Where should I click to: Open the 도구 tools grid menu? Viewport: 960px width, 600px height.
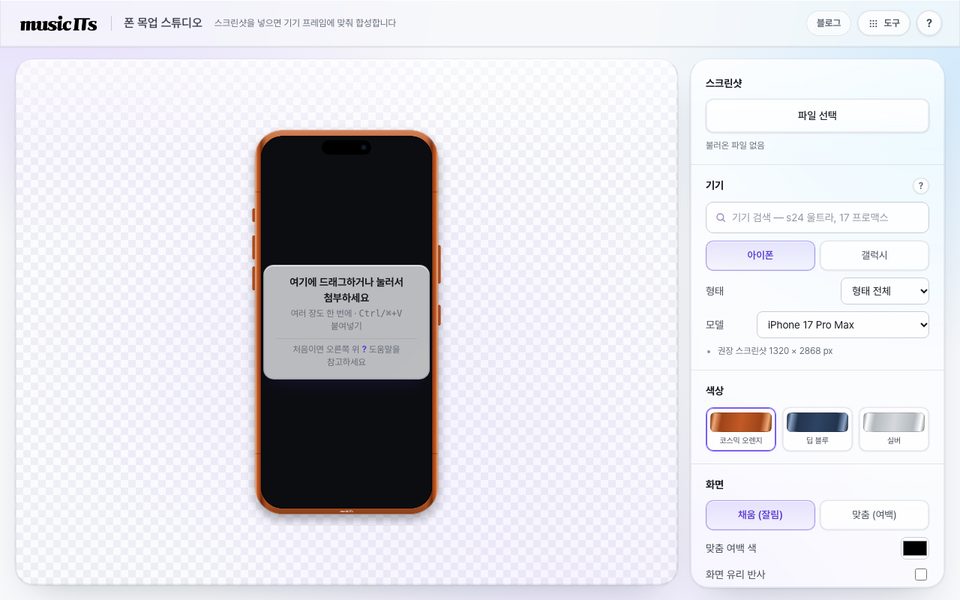(884, 23)
